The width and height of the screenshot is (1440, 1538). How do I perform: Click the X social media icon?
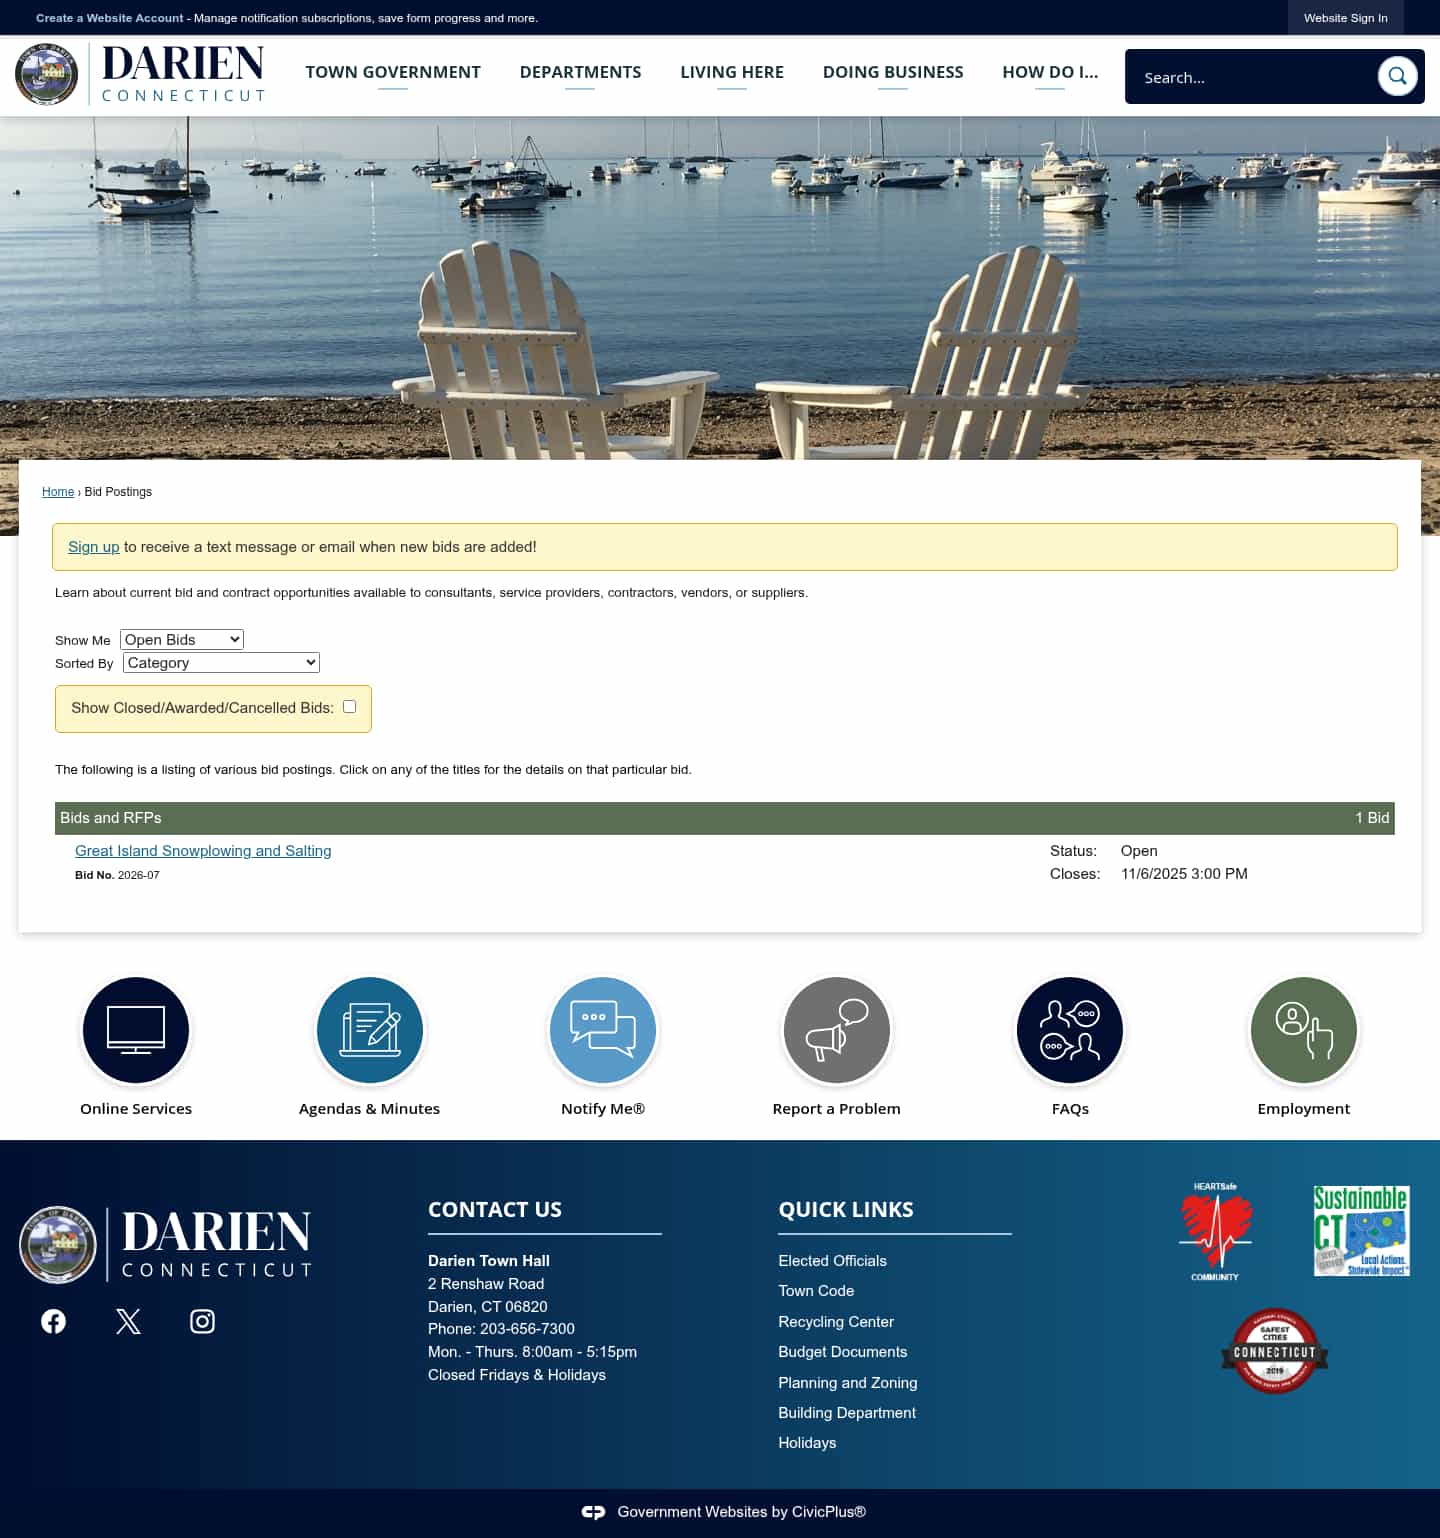pyautogui.click(x=127, y=1321)
